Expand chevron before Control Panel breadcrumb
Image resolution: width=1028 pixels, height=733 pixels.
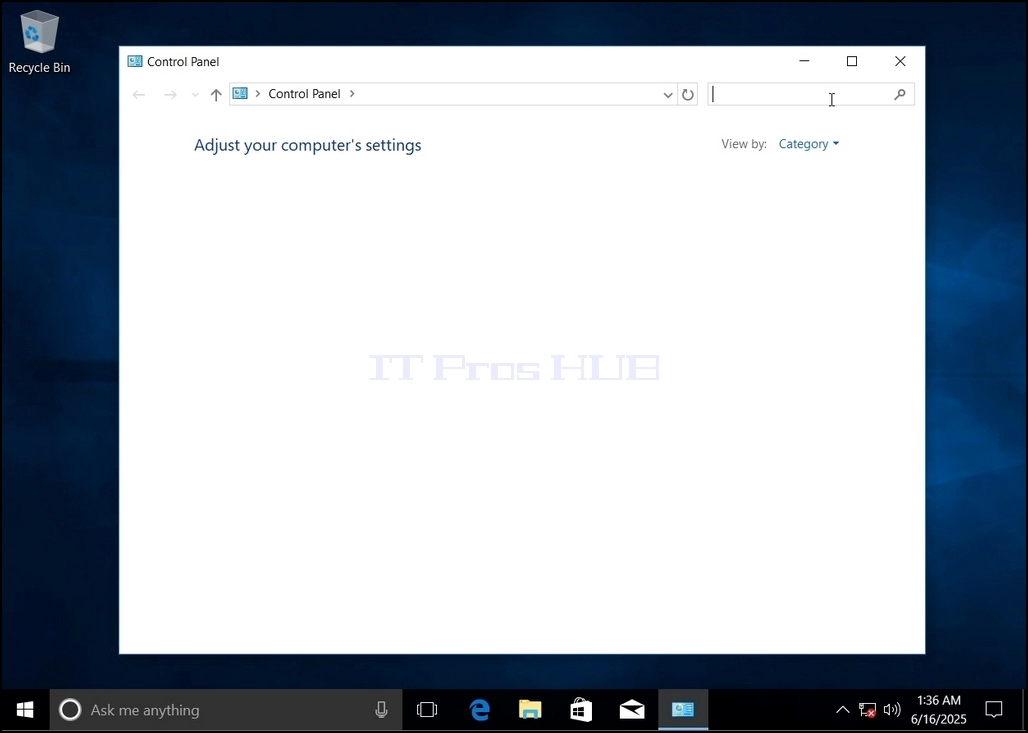258,94
